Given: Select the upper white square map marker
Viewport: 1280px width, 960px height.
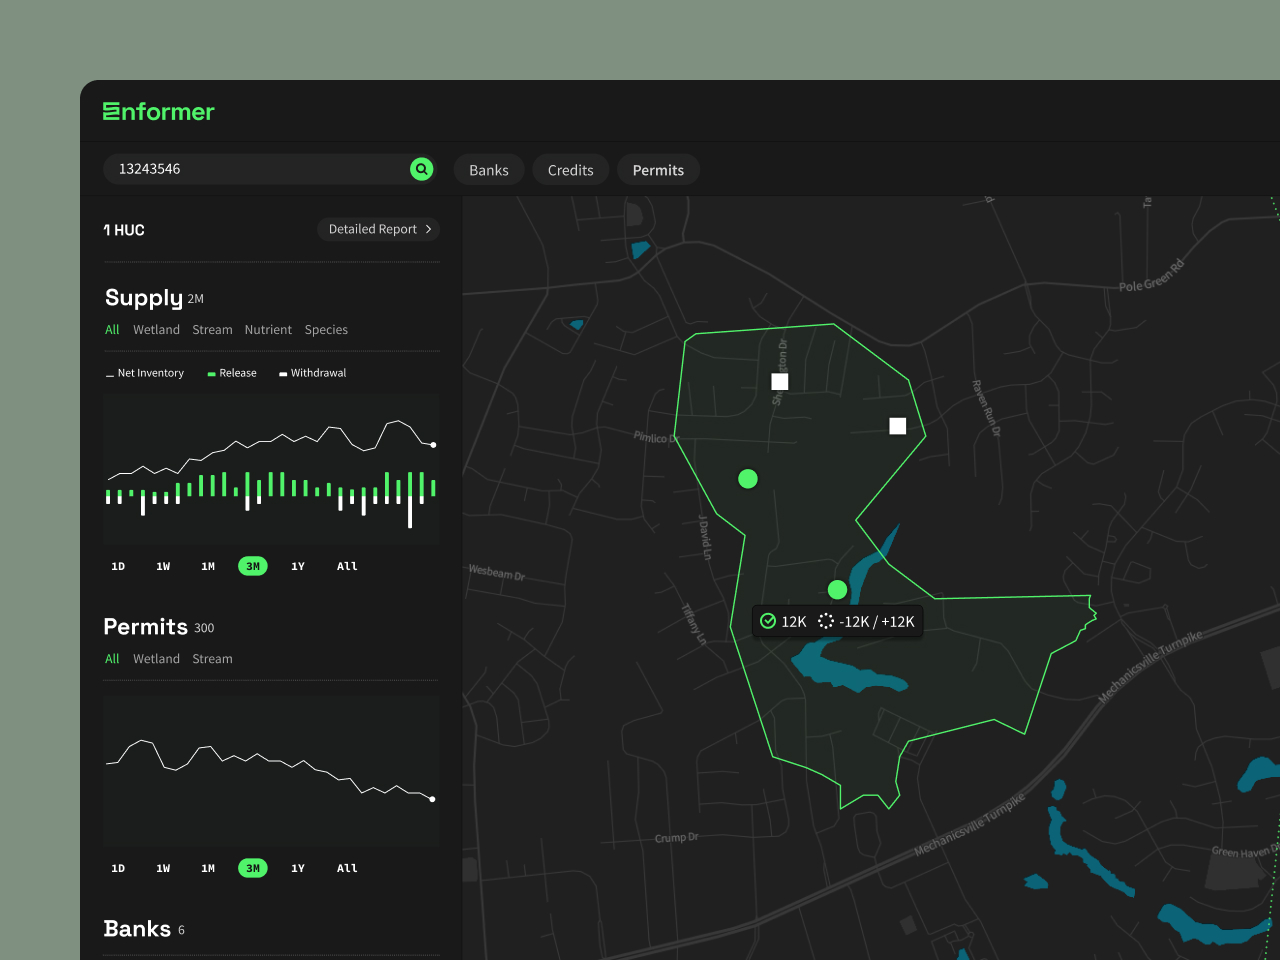Looking at the screenshot, I should [x=780, y=381].
